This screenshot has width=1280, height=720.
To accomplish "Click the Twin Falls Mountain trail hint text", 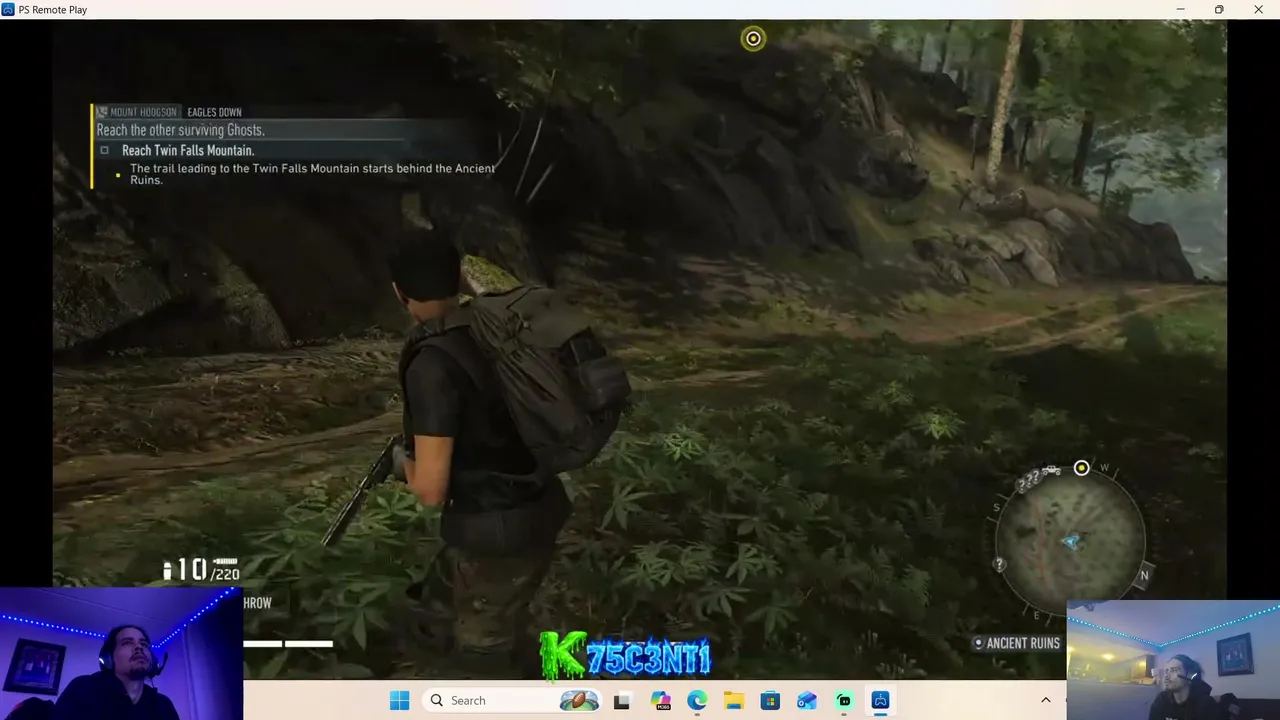I will pyautogui.click(x=312, y=174).
